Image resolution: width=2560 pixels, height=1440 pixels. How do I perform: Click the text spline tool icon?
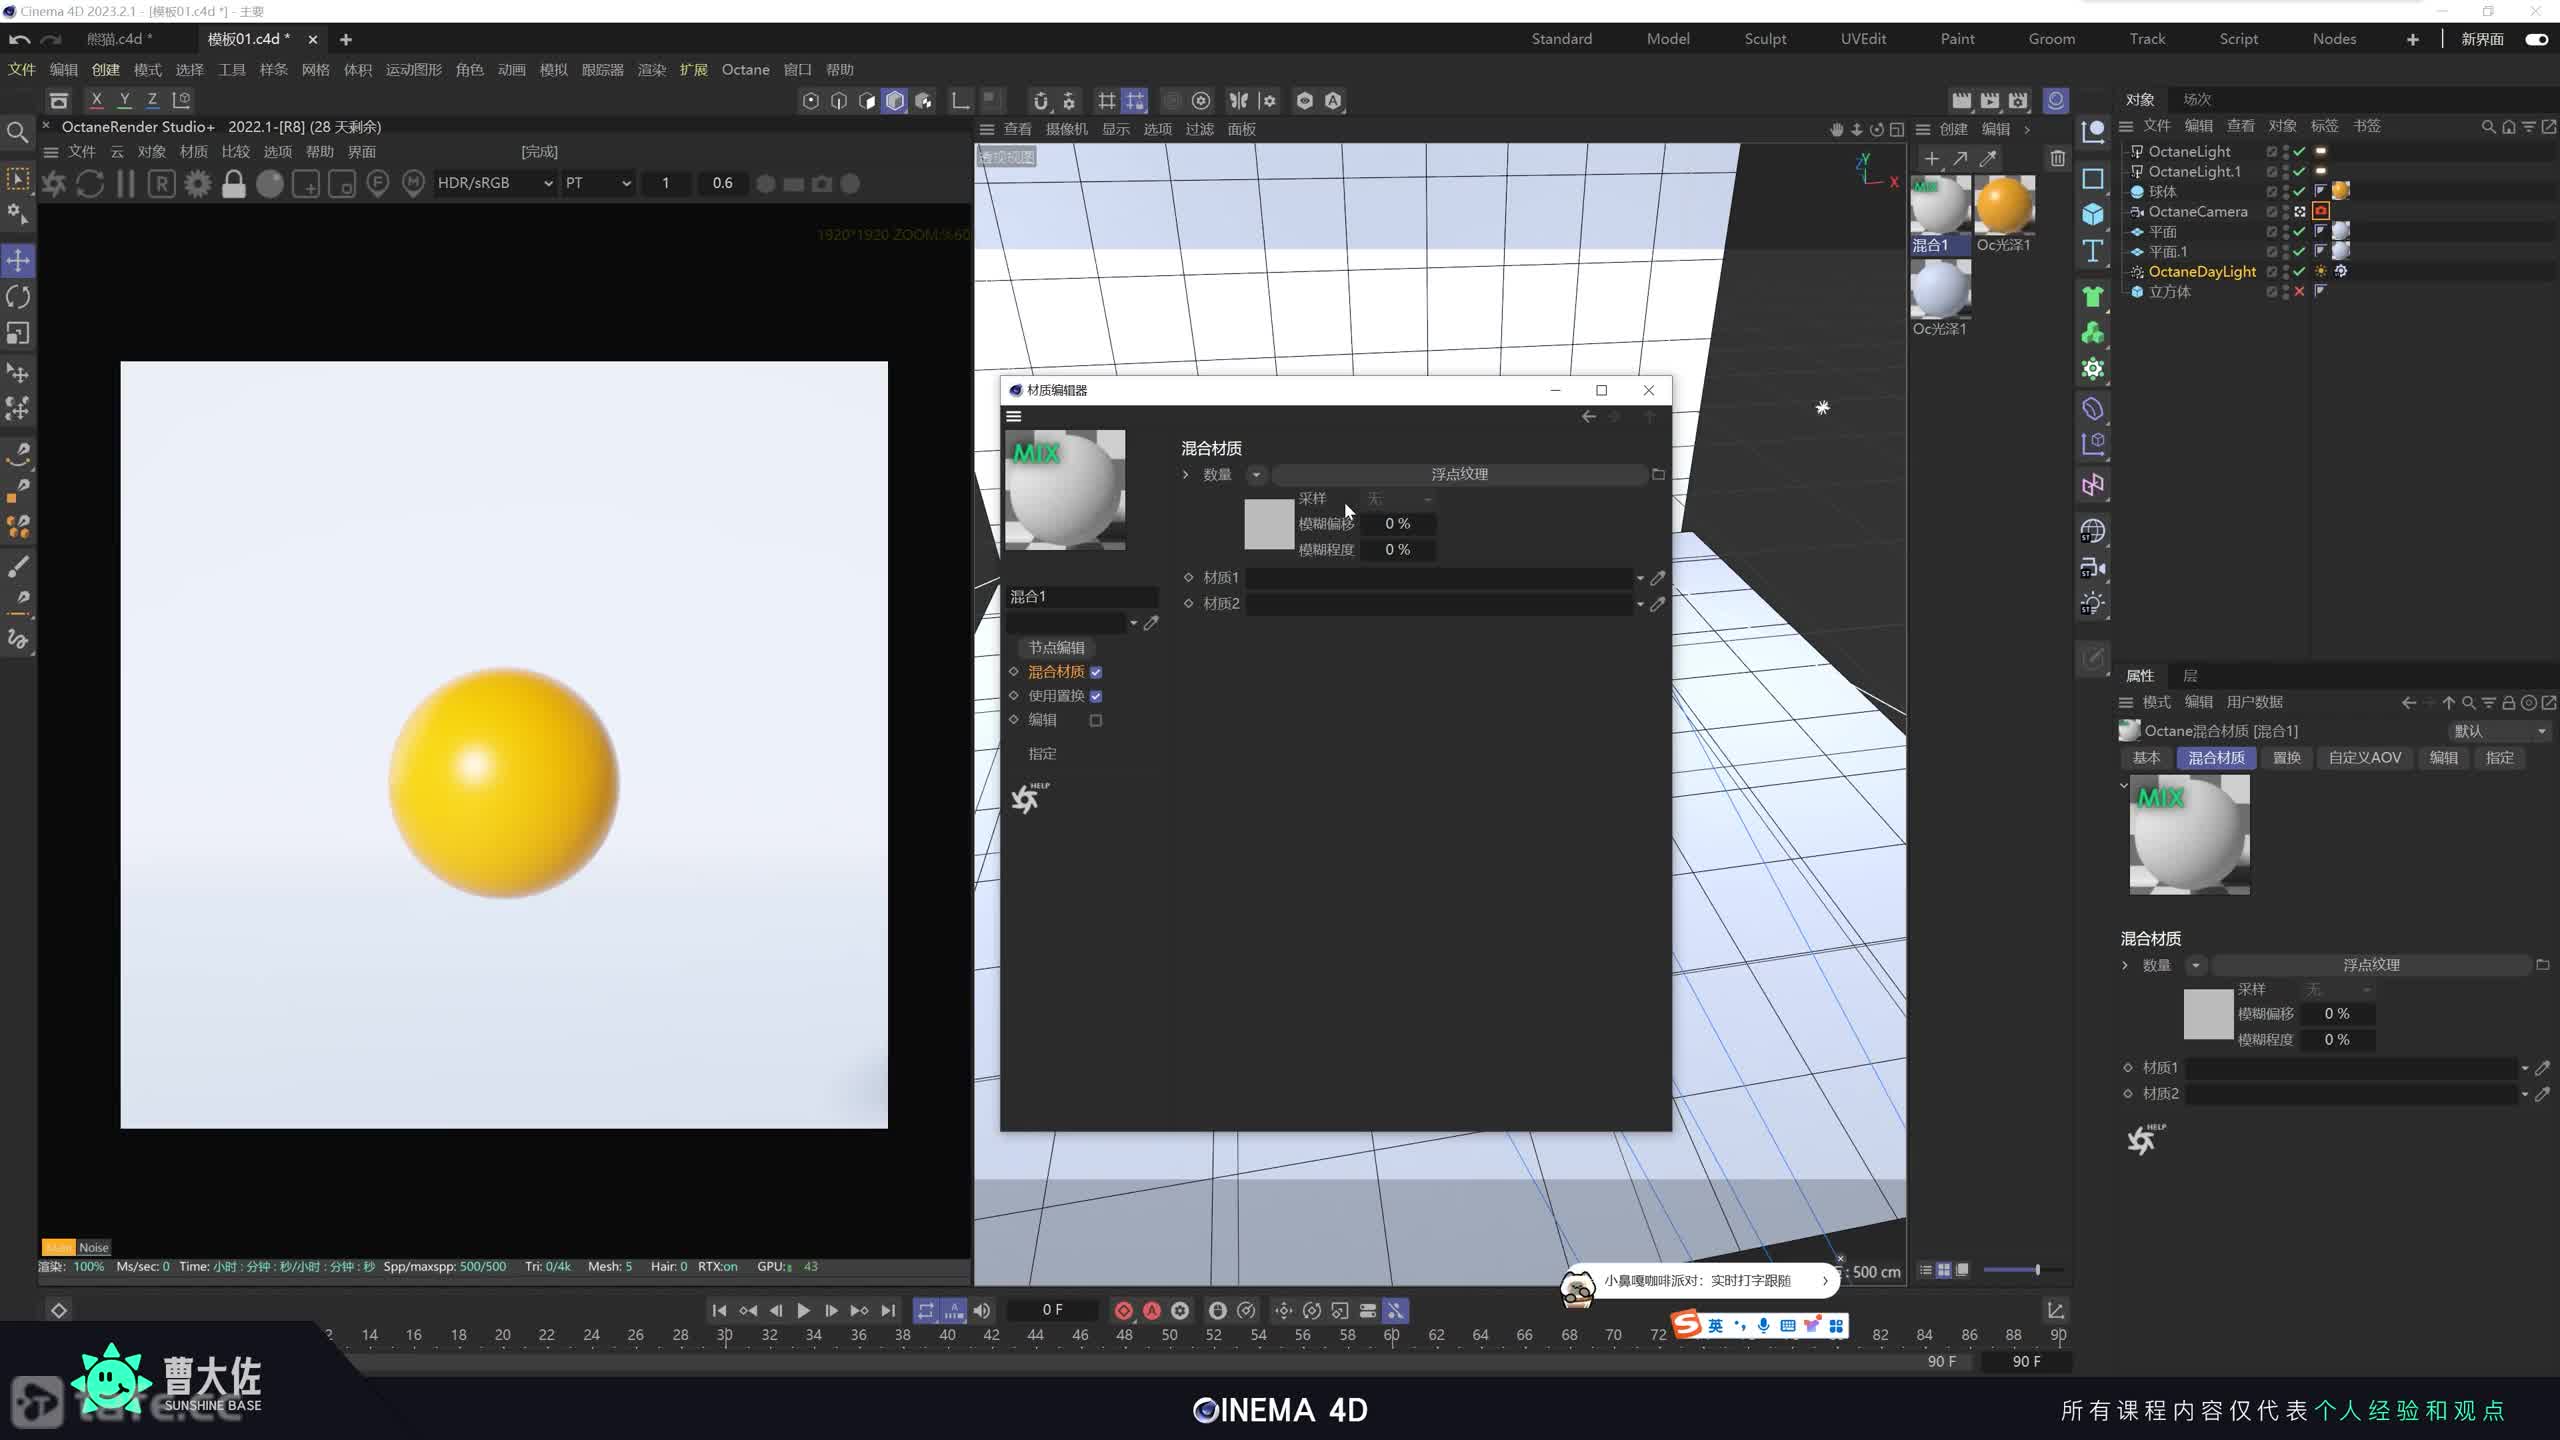[2093, 251]
